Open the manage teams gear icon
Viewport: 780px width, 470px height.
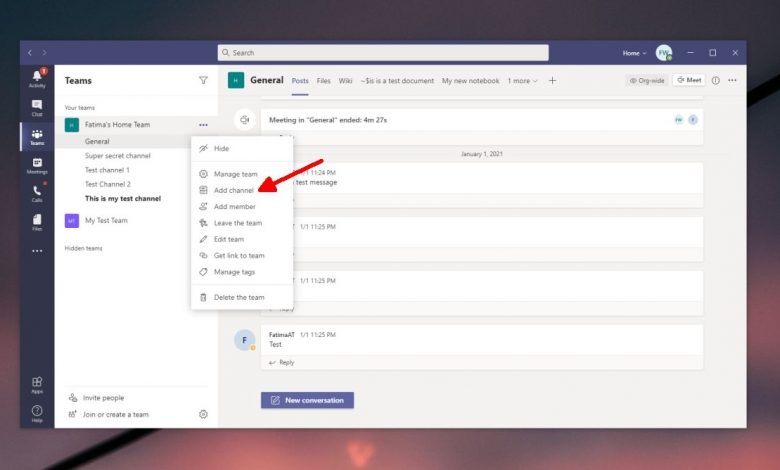[x=203, y=414]
